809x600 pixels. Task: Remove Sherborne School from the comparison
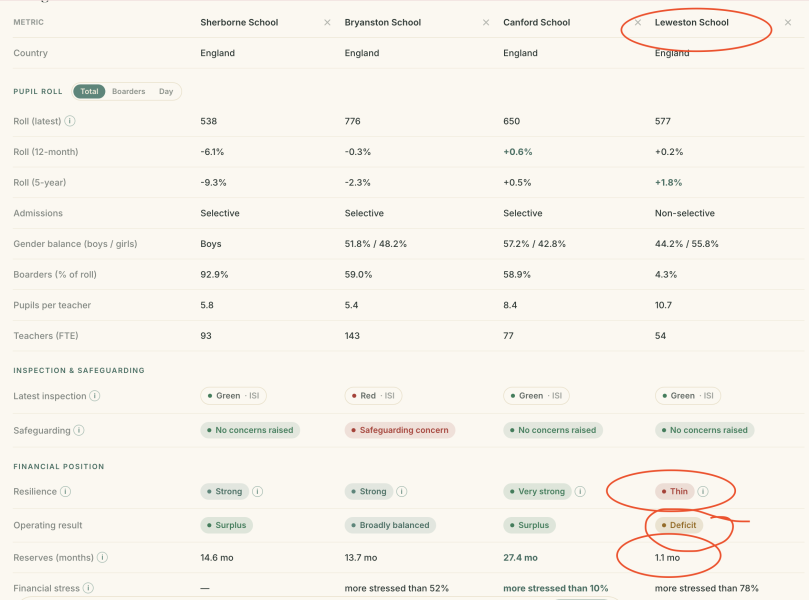pos(327,22)
